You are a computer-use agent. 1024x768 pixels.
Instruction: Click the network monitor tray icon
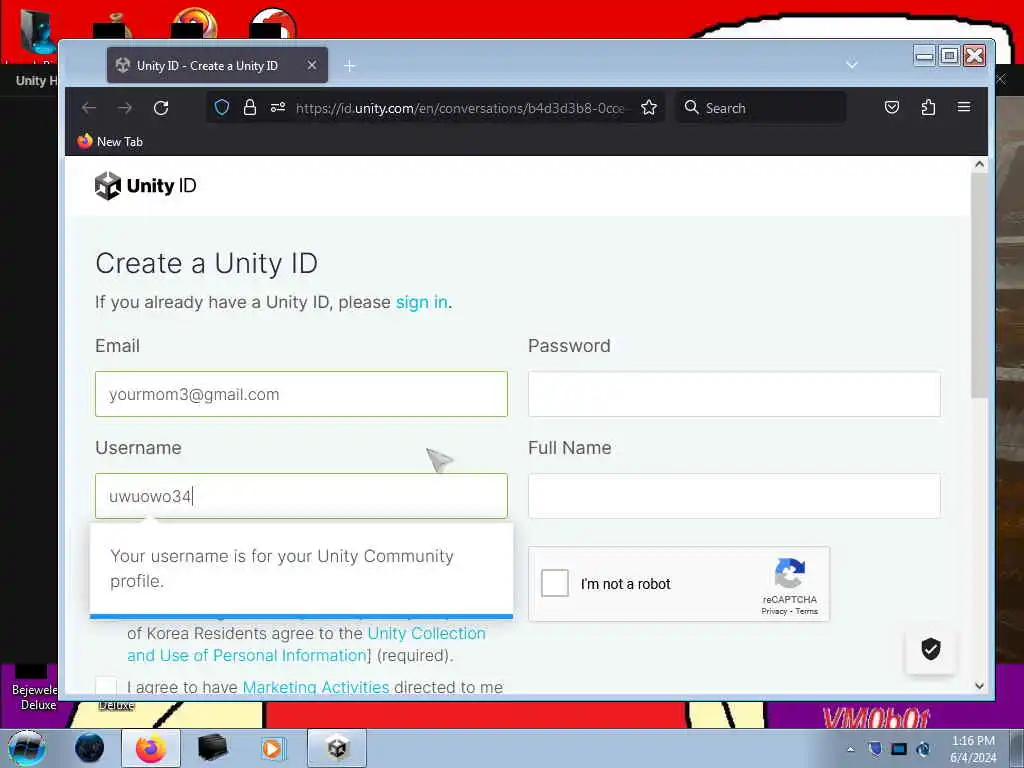coord(899,749)
